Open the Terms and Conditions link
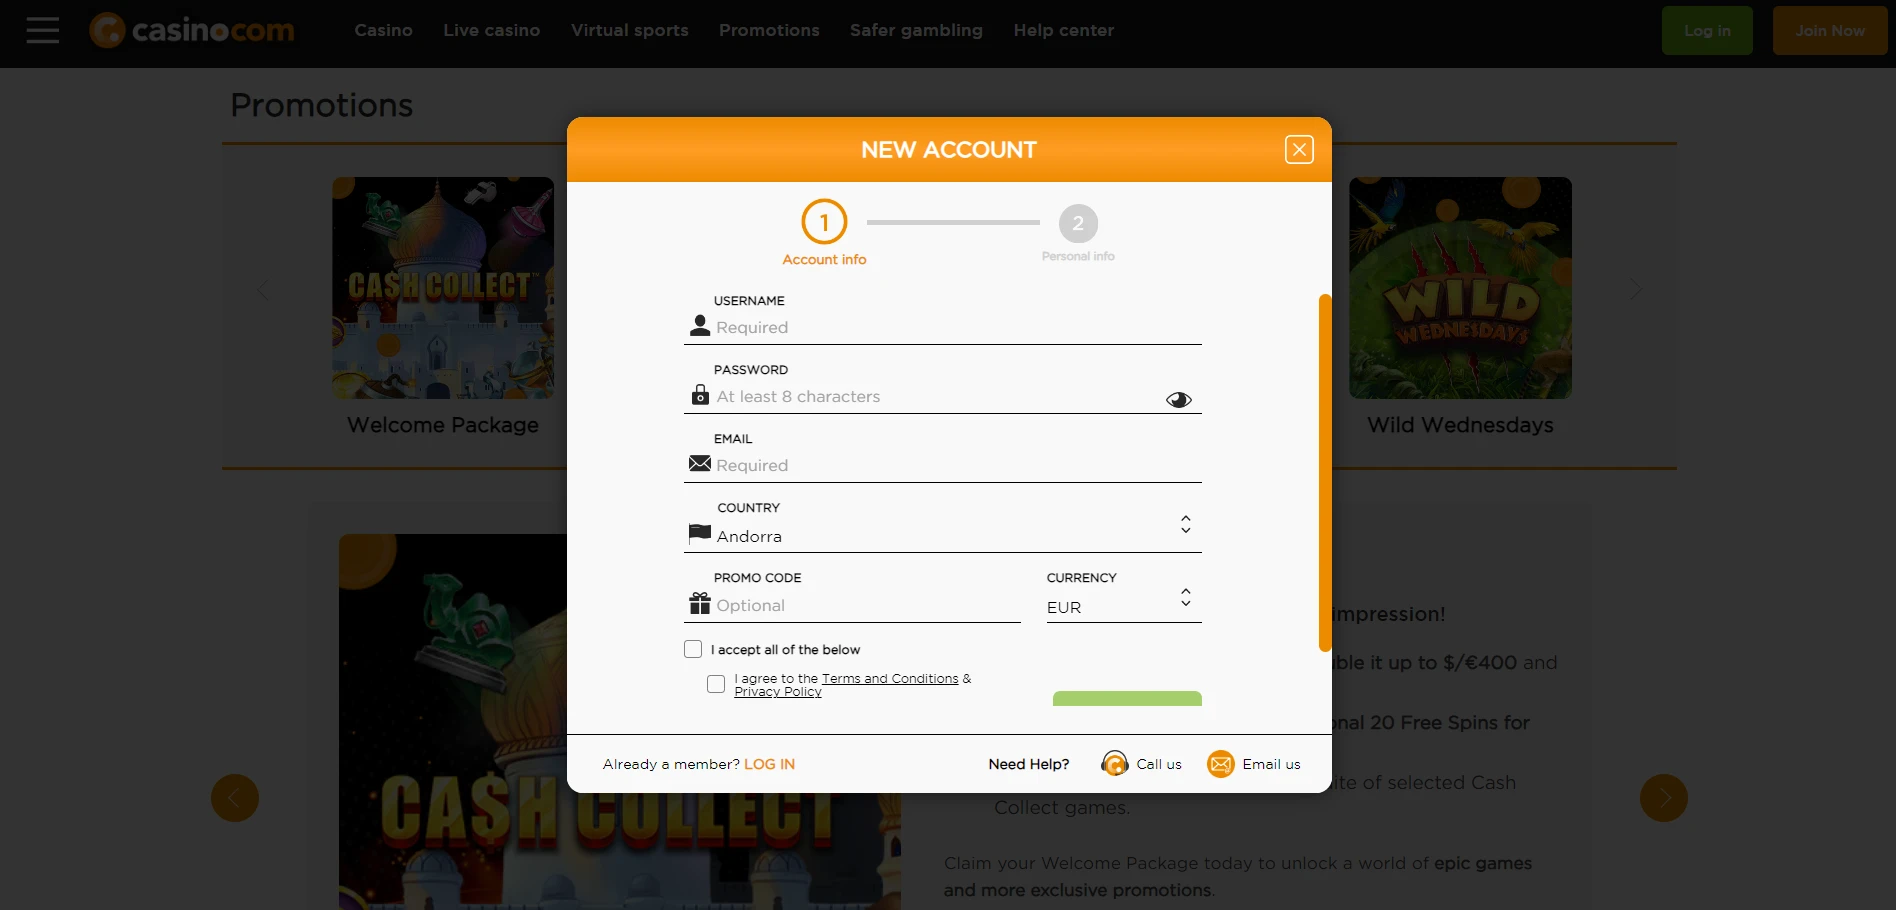Viewport: 1896px width, 910px height. 890,678
